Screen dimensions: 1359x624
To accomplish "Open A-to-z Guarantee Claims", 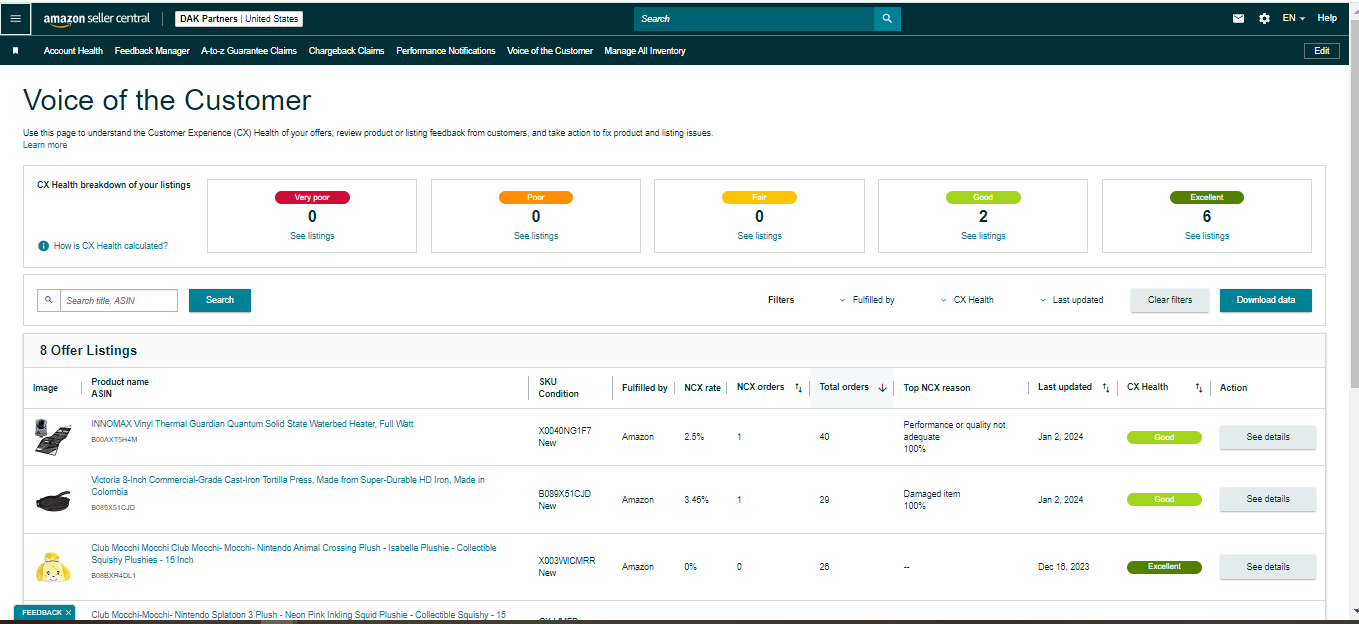I will [x=249, y=51].
